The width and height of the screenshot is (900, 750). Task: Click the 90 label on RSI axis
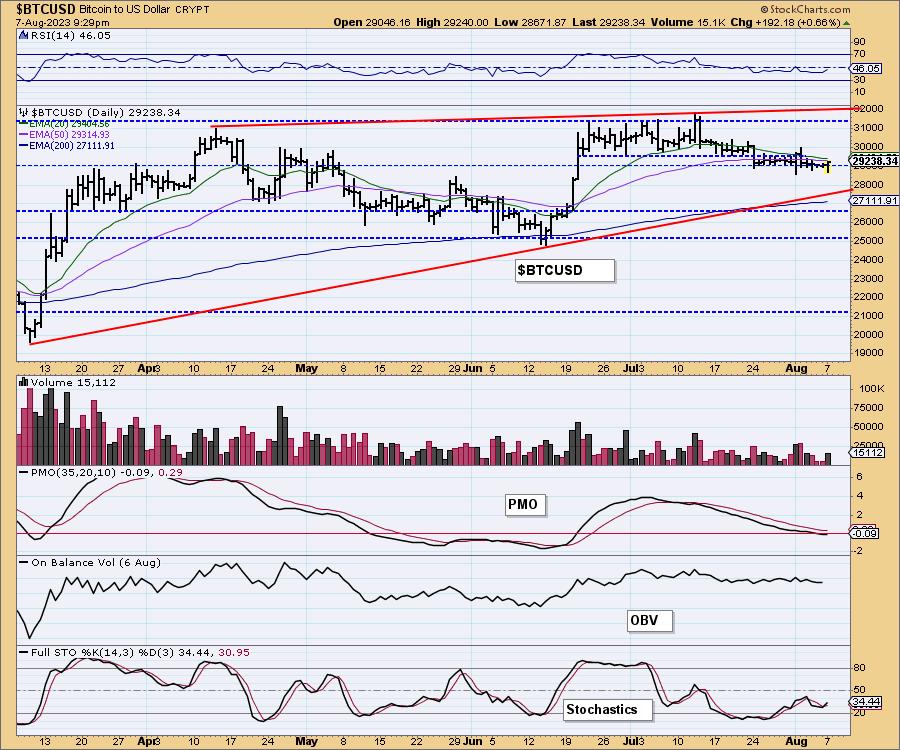click(x=860, y=42)
